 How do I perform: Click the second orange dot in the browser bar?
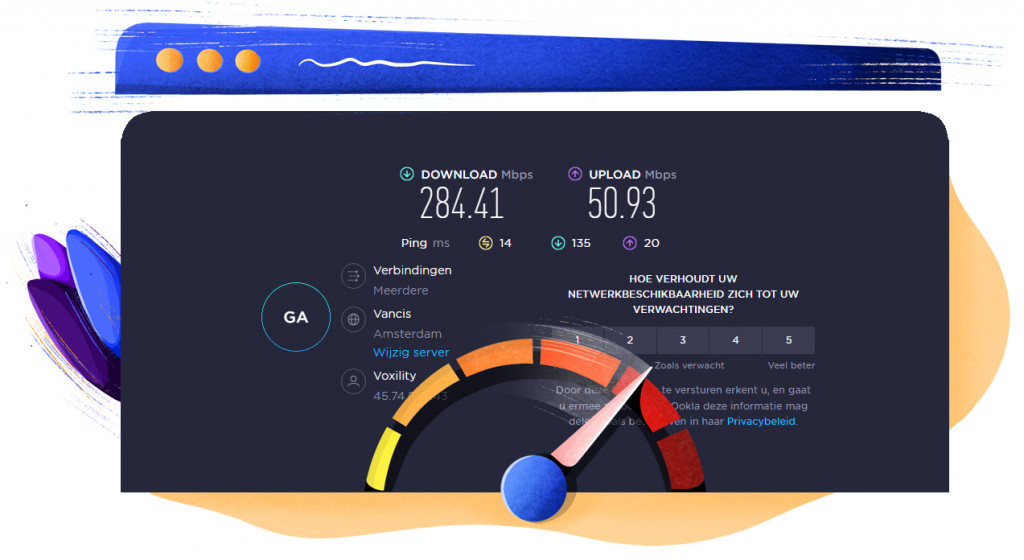click(210, 61)
